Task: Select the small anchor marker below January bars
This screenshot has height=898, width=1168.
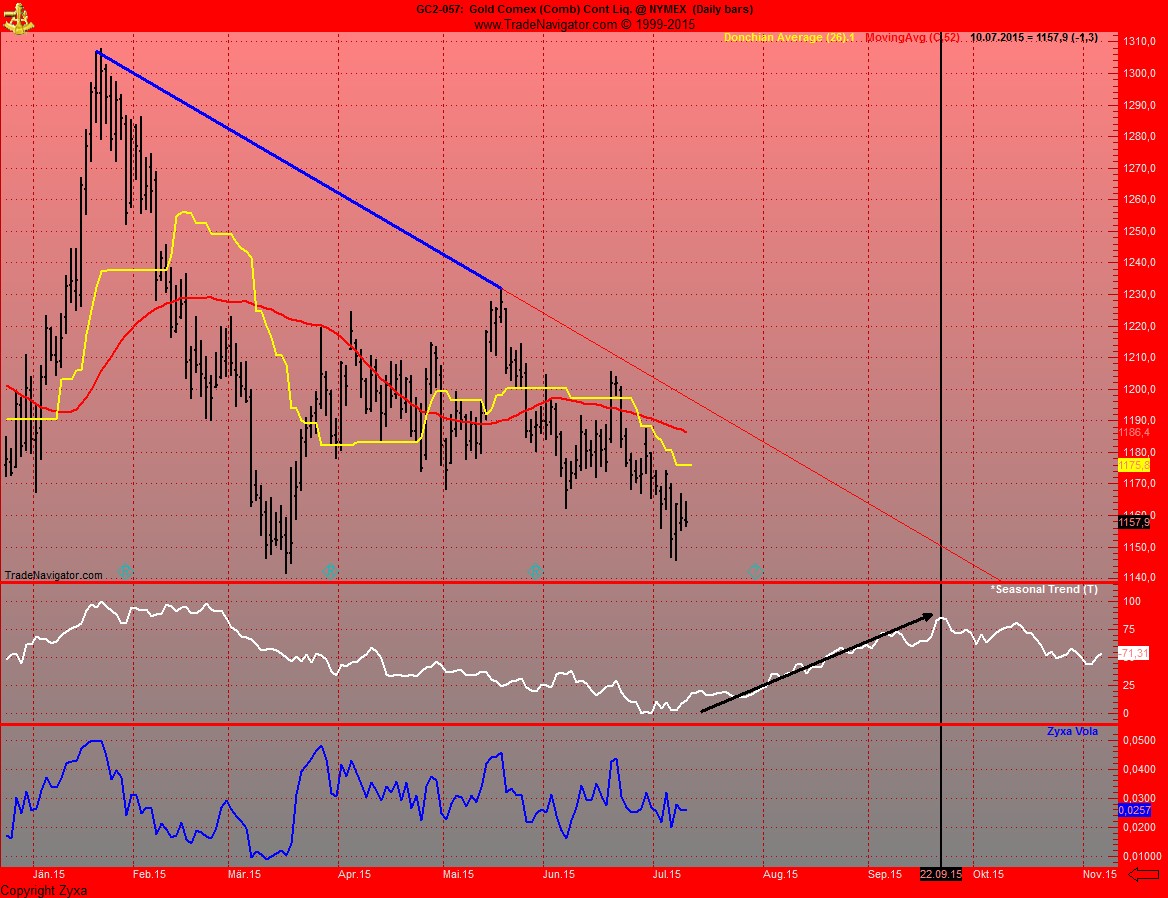Action: 124,572
